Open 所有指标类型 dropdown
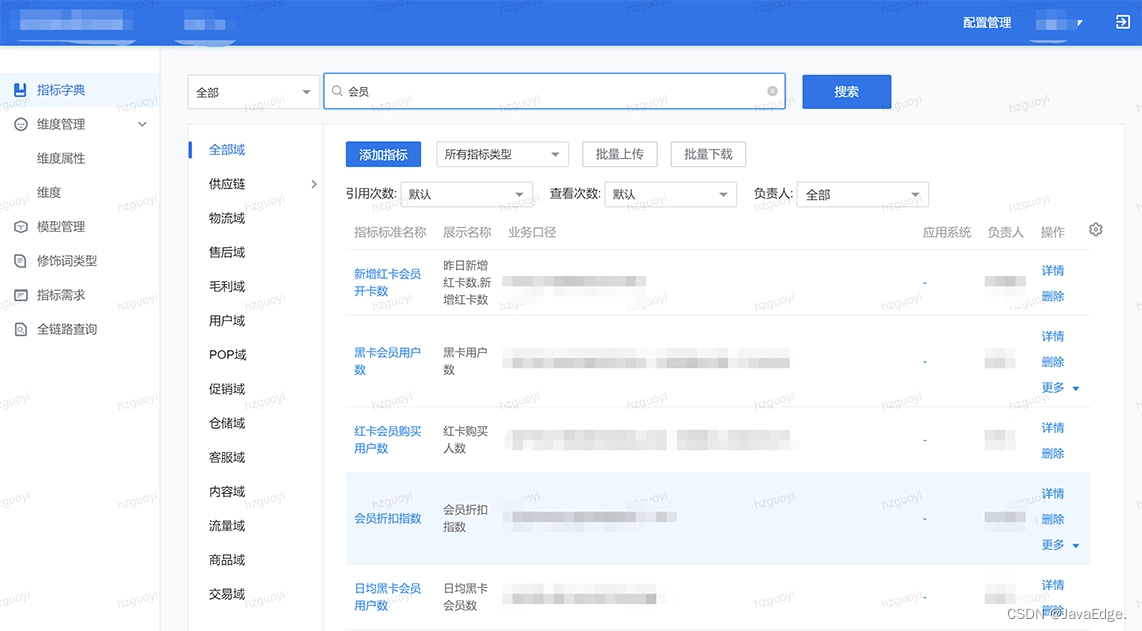 [502, 154]
